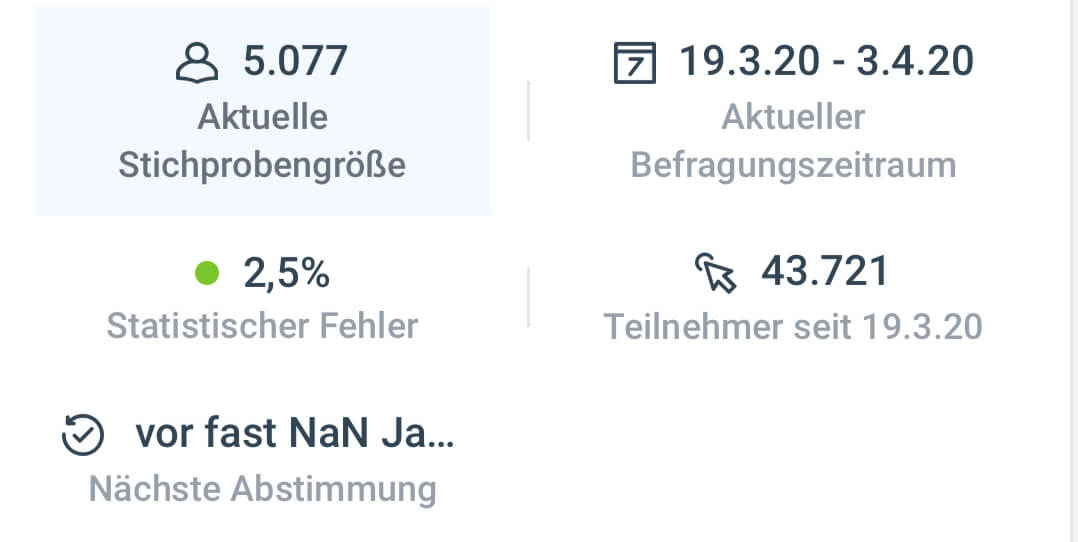The height and width of the screenshot is (542, 1078).
Task: Open the Statistischer Fehler label
Action: 262,325
